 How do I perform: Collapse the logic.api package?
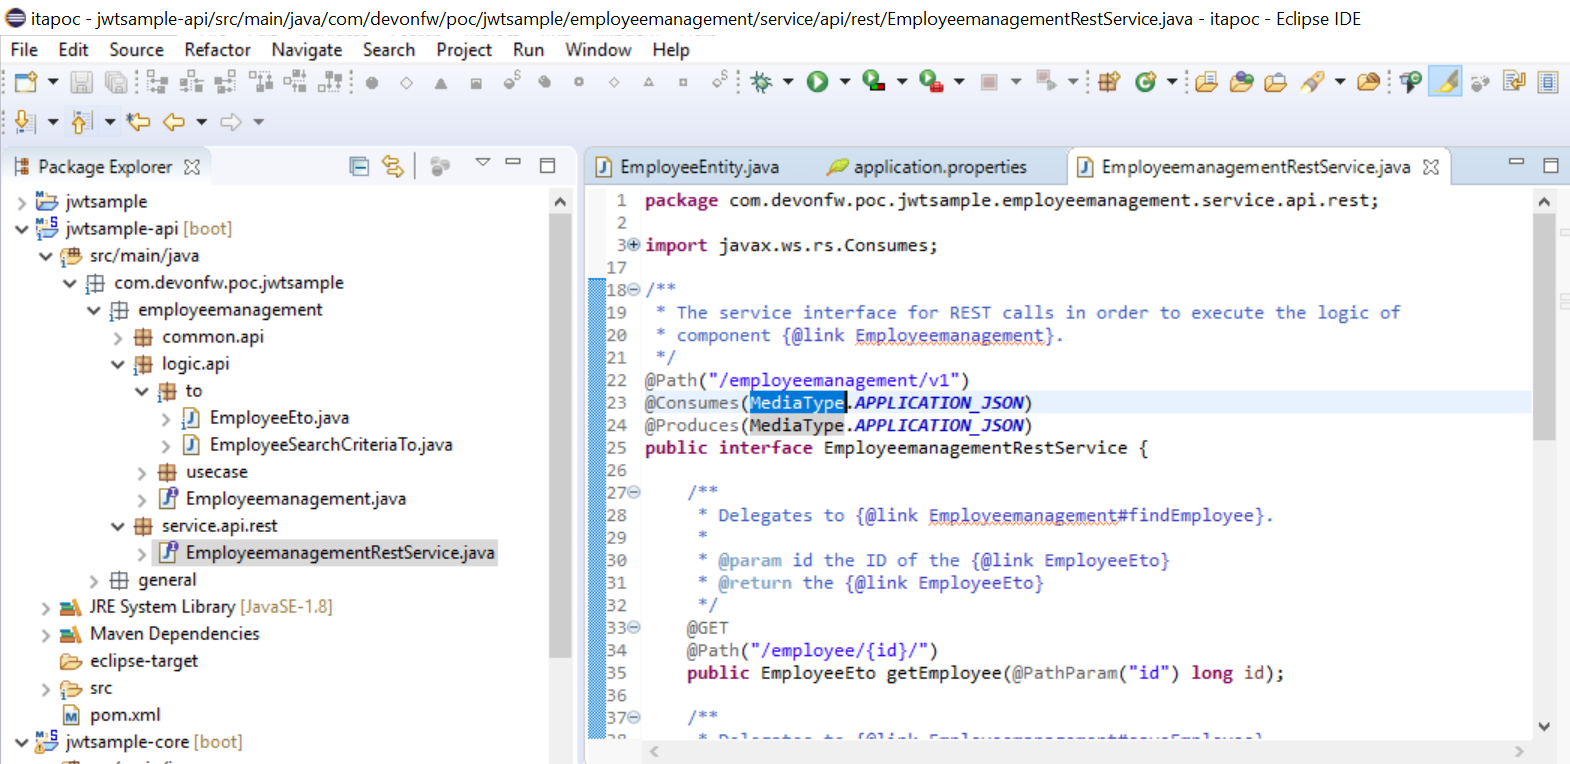click(x=118, y=364)
